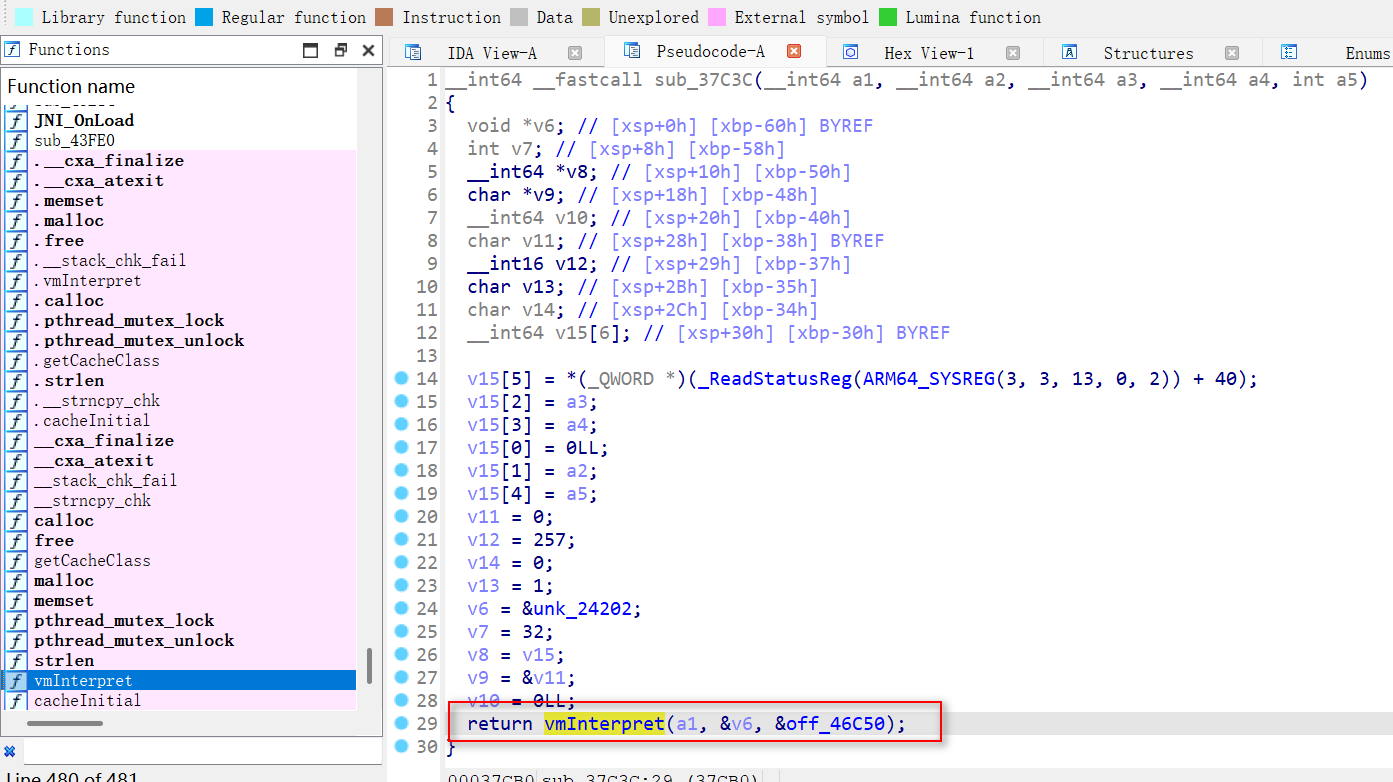Click the Pseudocode-A tab icon
1393x782 pixels.
point(631,50)
